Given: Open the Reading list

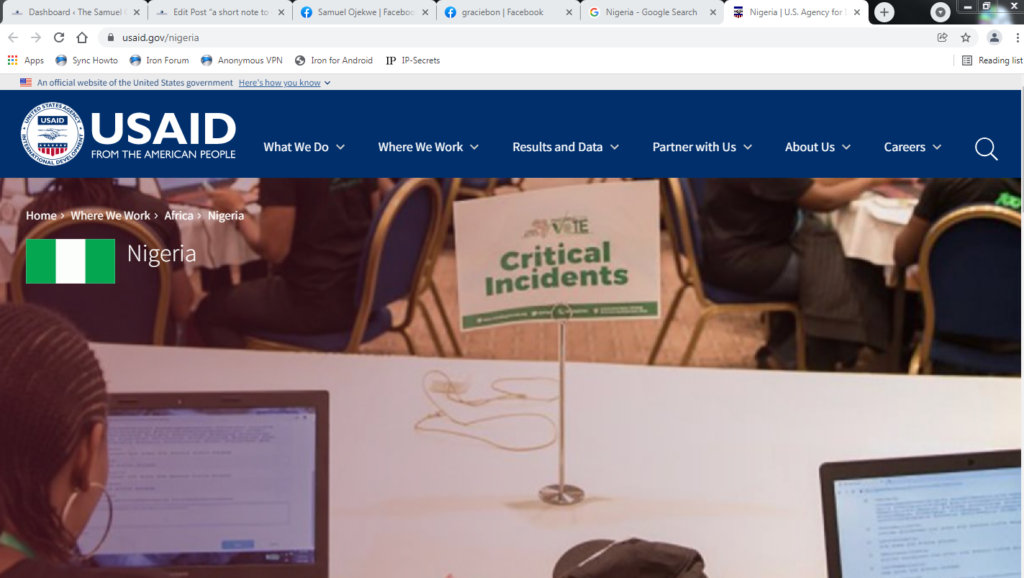Looking at the screenshot, I should [x=991, y=60].
